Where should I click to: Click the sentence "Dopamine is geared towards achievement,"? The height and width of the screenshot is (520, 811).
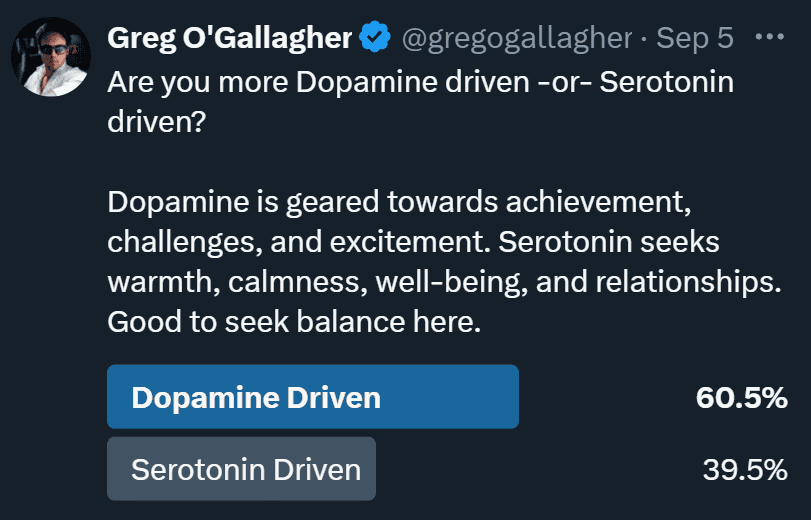pos(399,202)
